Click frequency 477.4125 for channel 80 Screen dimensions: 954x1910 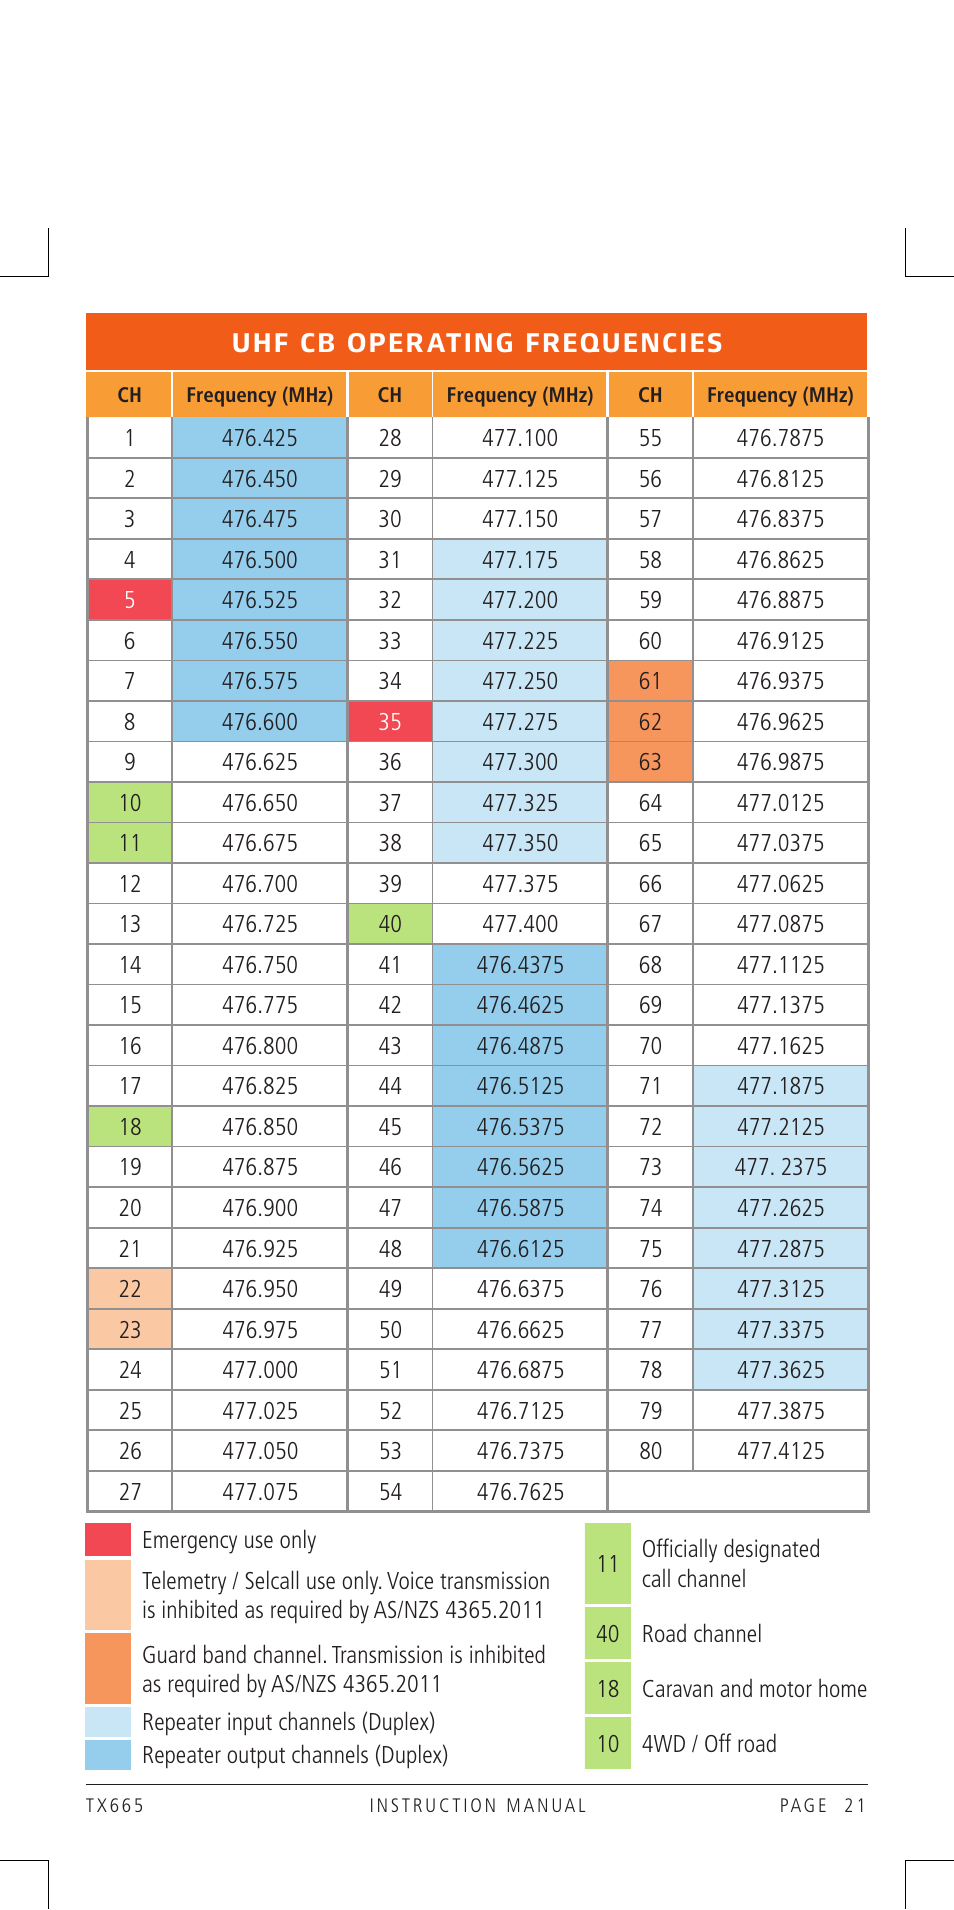(x=781, y=1451)
